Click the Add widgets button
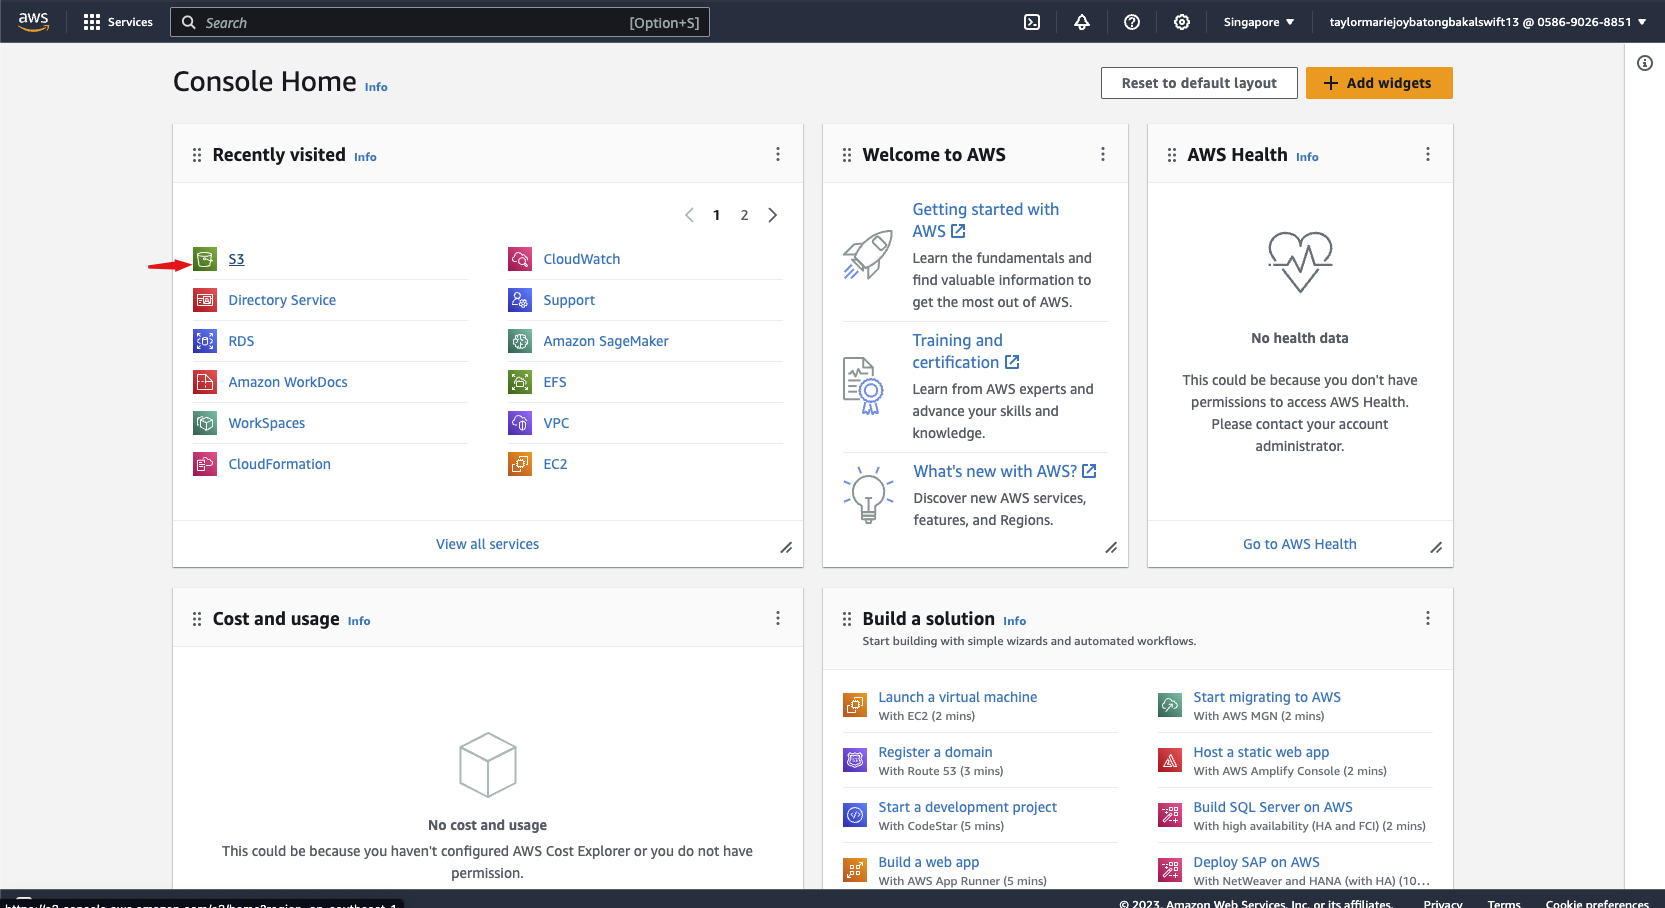1665x908 pixels. pos(1379,83)
